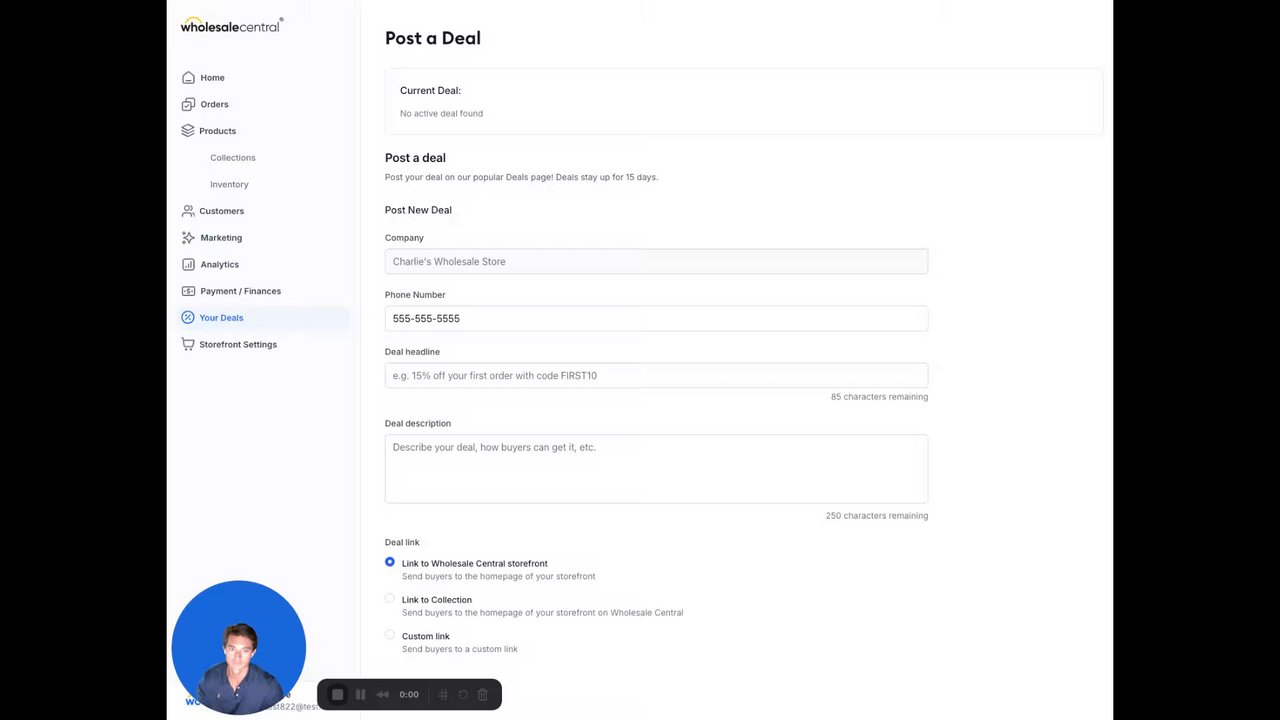Click the Home house icon in sidebar

click(188, 78)
